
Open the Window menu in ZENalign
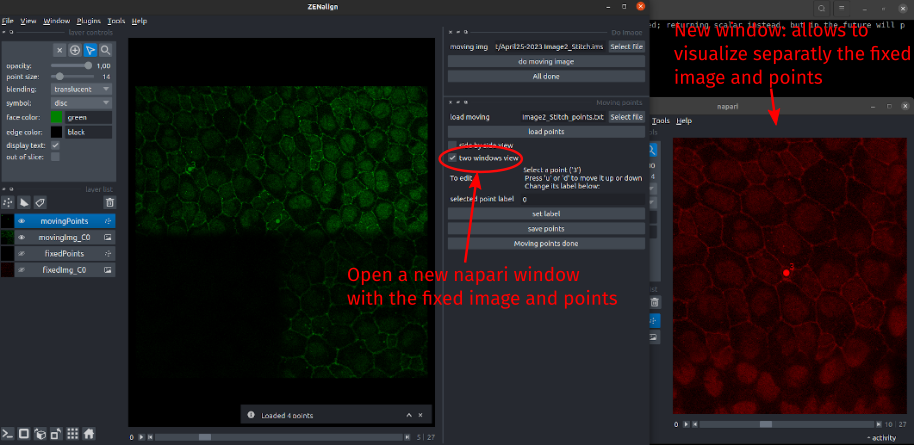57,20
